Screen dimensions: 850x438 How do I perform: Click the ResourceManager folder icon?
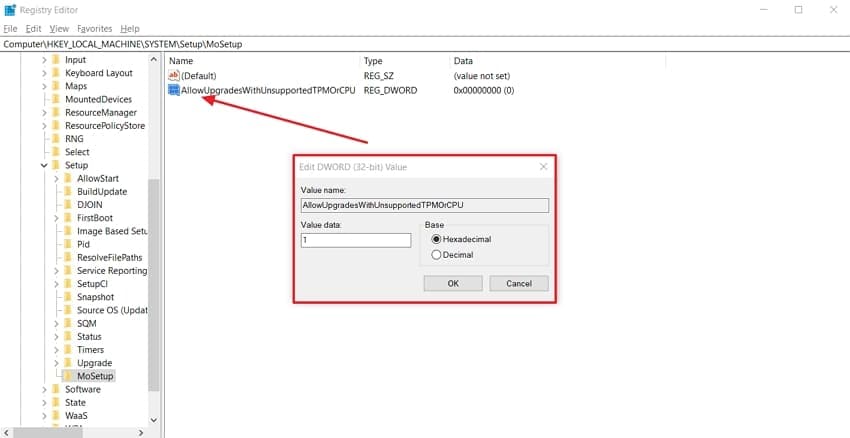point(55,112)
